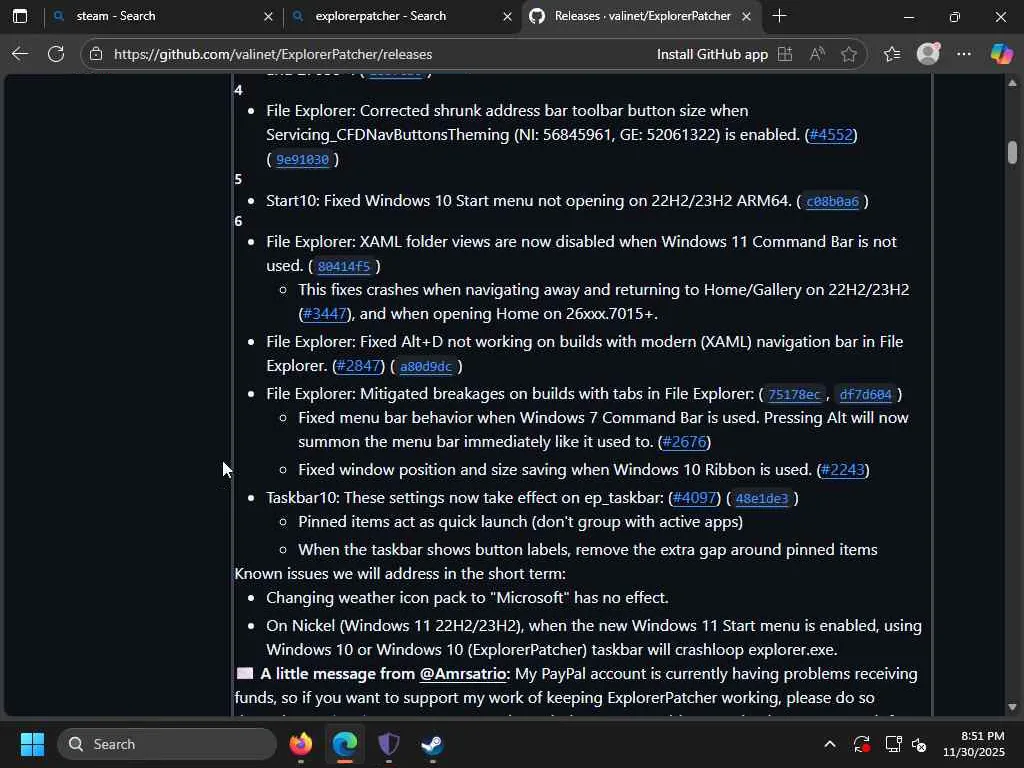Close the explorerpatcher - Search tab
1024x768 pixels.
[x=507, y=16]
